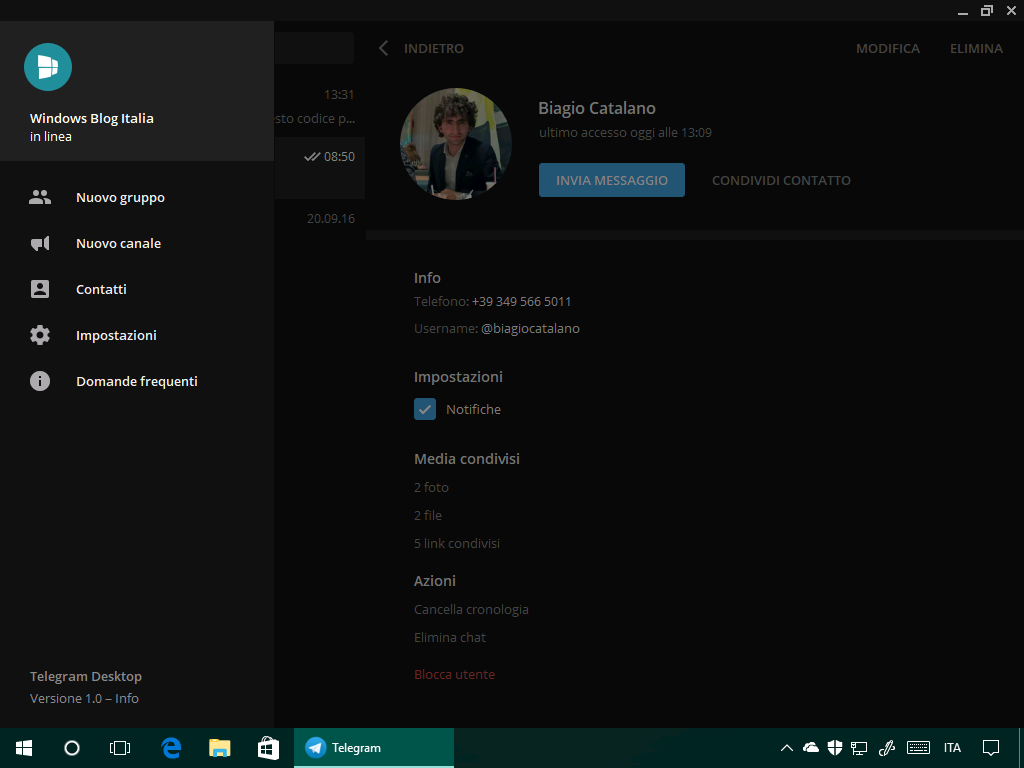Click the Telegram taskbar button
The height and width of the screenshot is (768, 1024).
coord(374,748)
